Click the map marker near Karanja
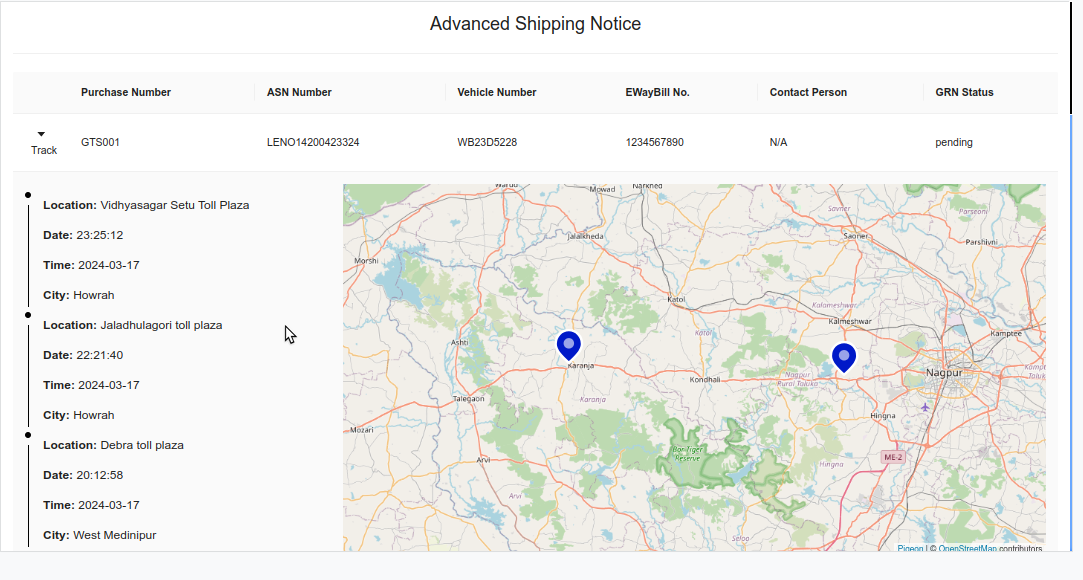This screenshot has height=580, width=1083. (x=568, y=346)
